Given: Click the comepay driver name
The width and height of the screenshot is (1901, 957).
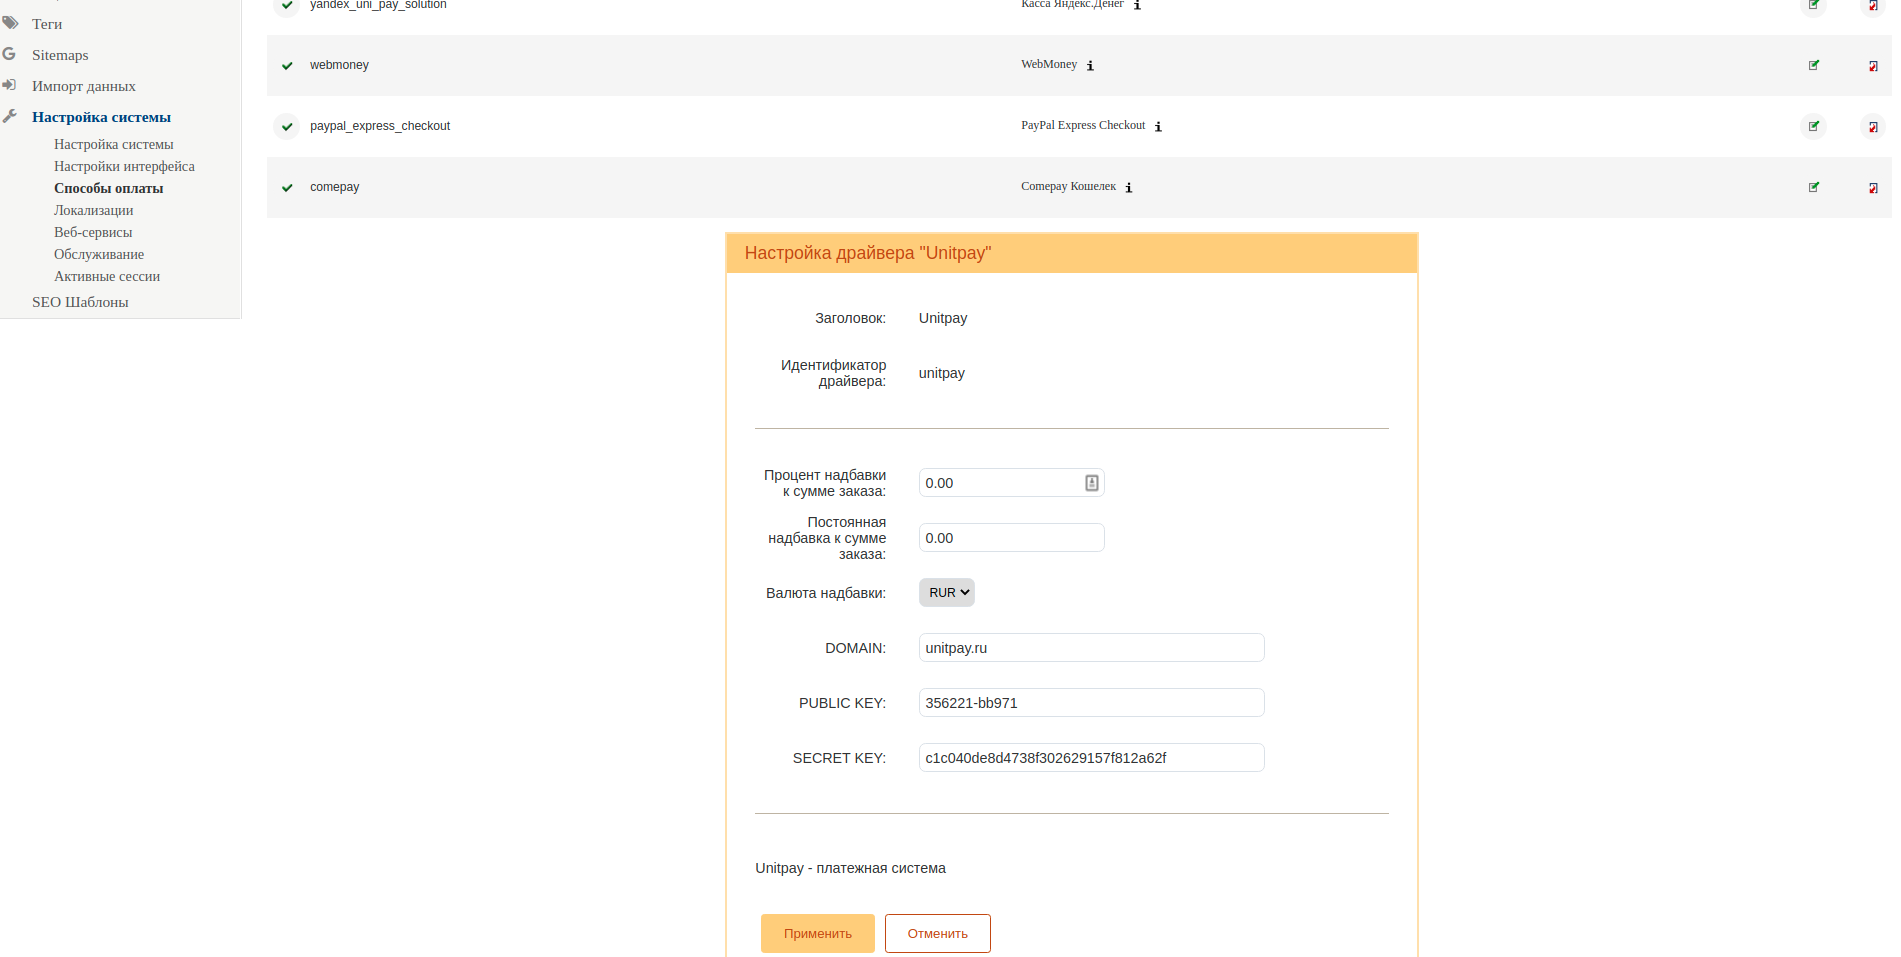Looking at the screenshot, I should (x=334, y=187).
